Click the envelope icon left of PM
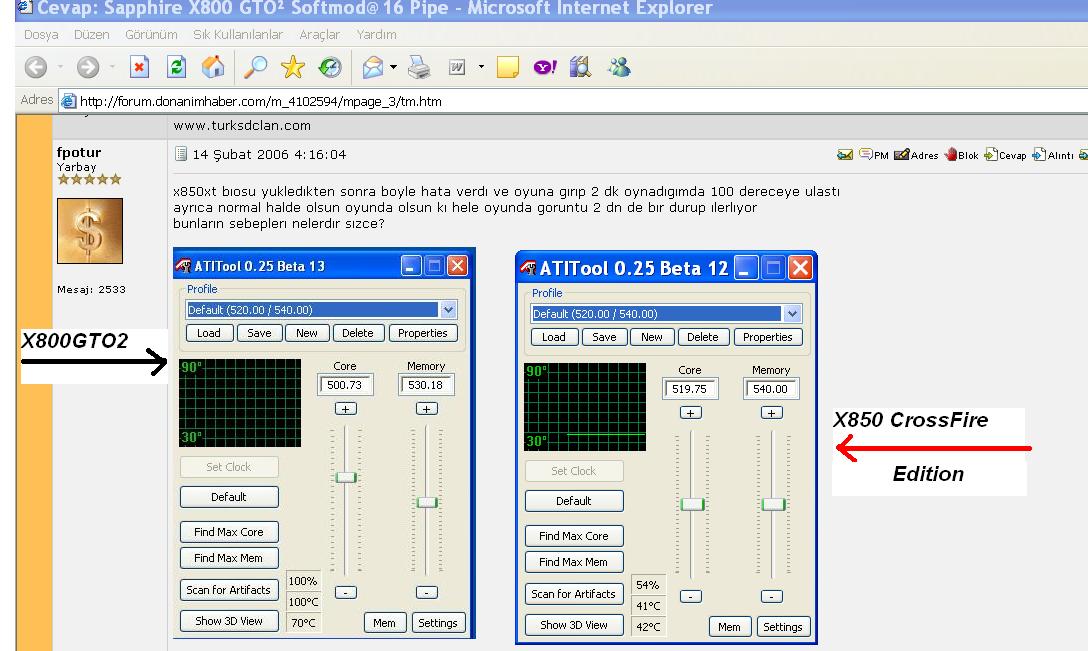This screenshot has width=1088, height=651. coord(845,154)
